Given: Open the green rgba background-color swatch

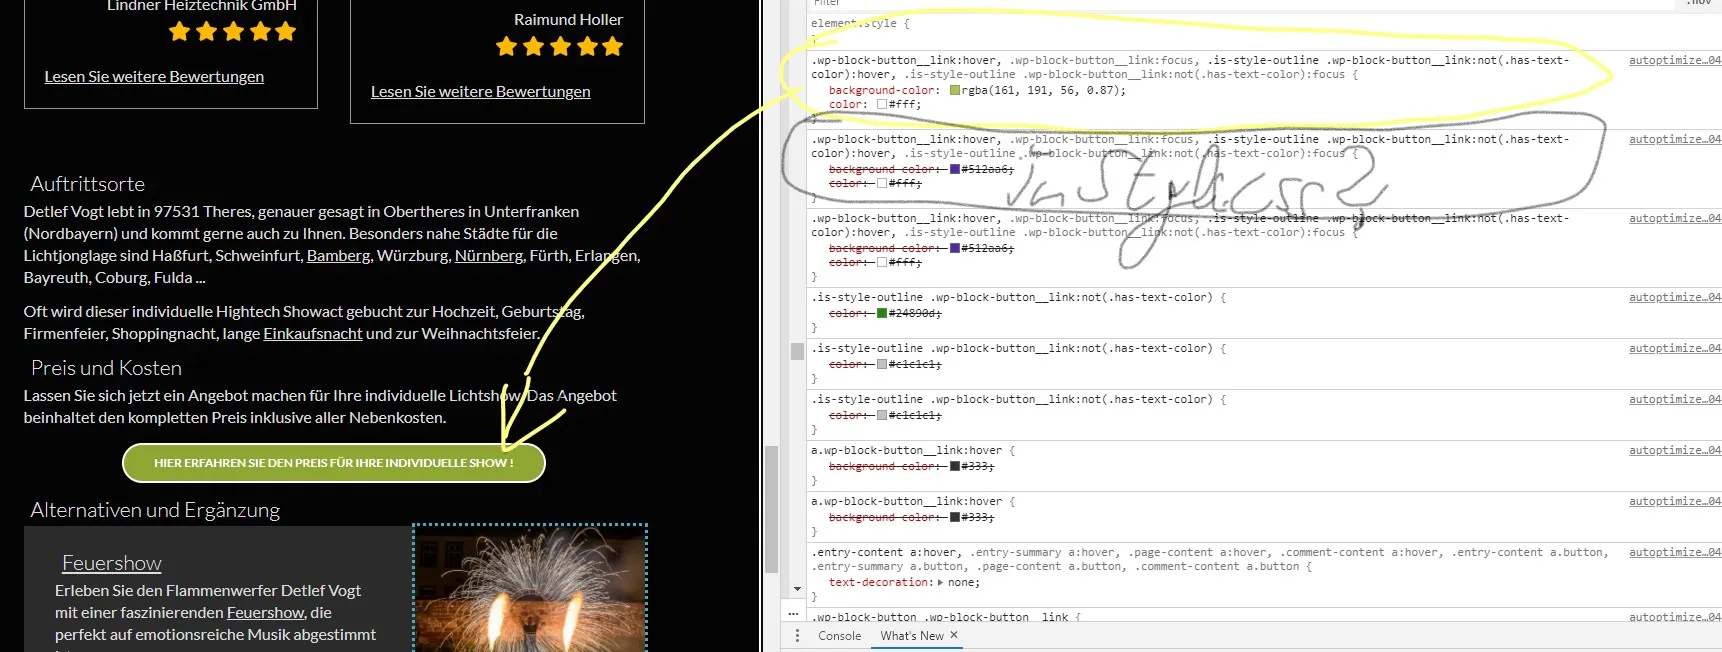Looking at the screenshot, I should click(955, 90).
